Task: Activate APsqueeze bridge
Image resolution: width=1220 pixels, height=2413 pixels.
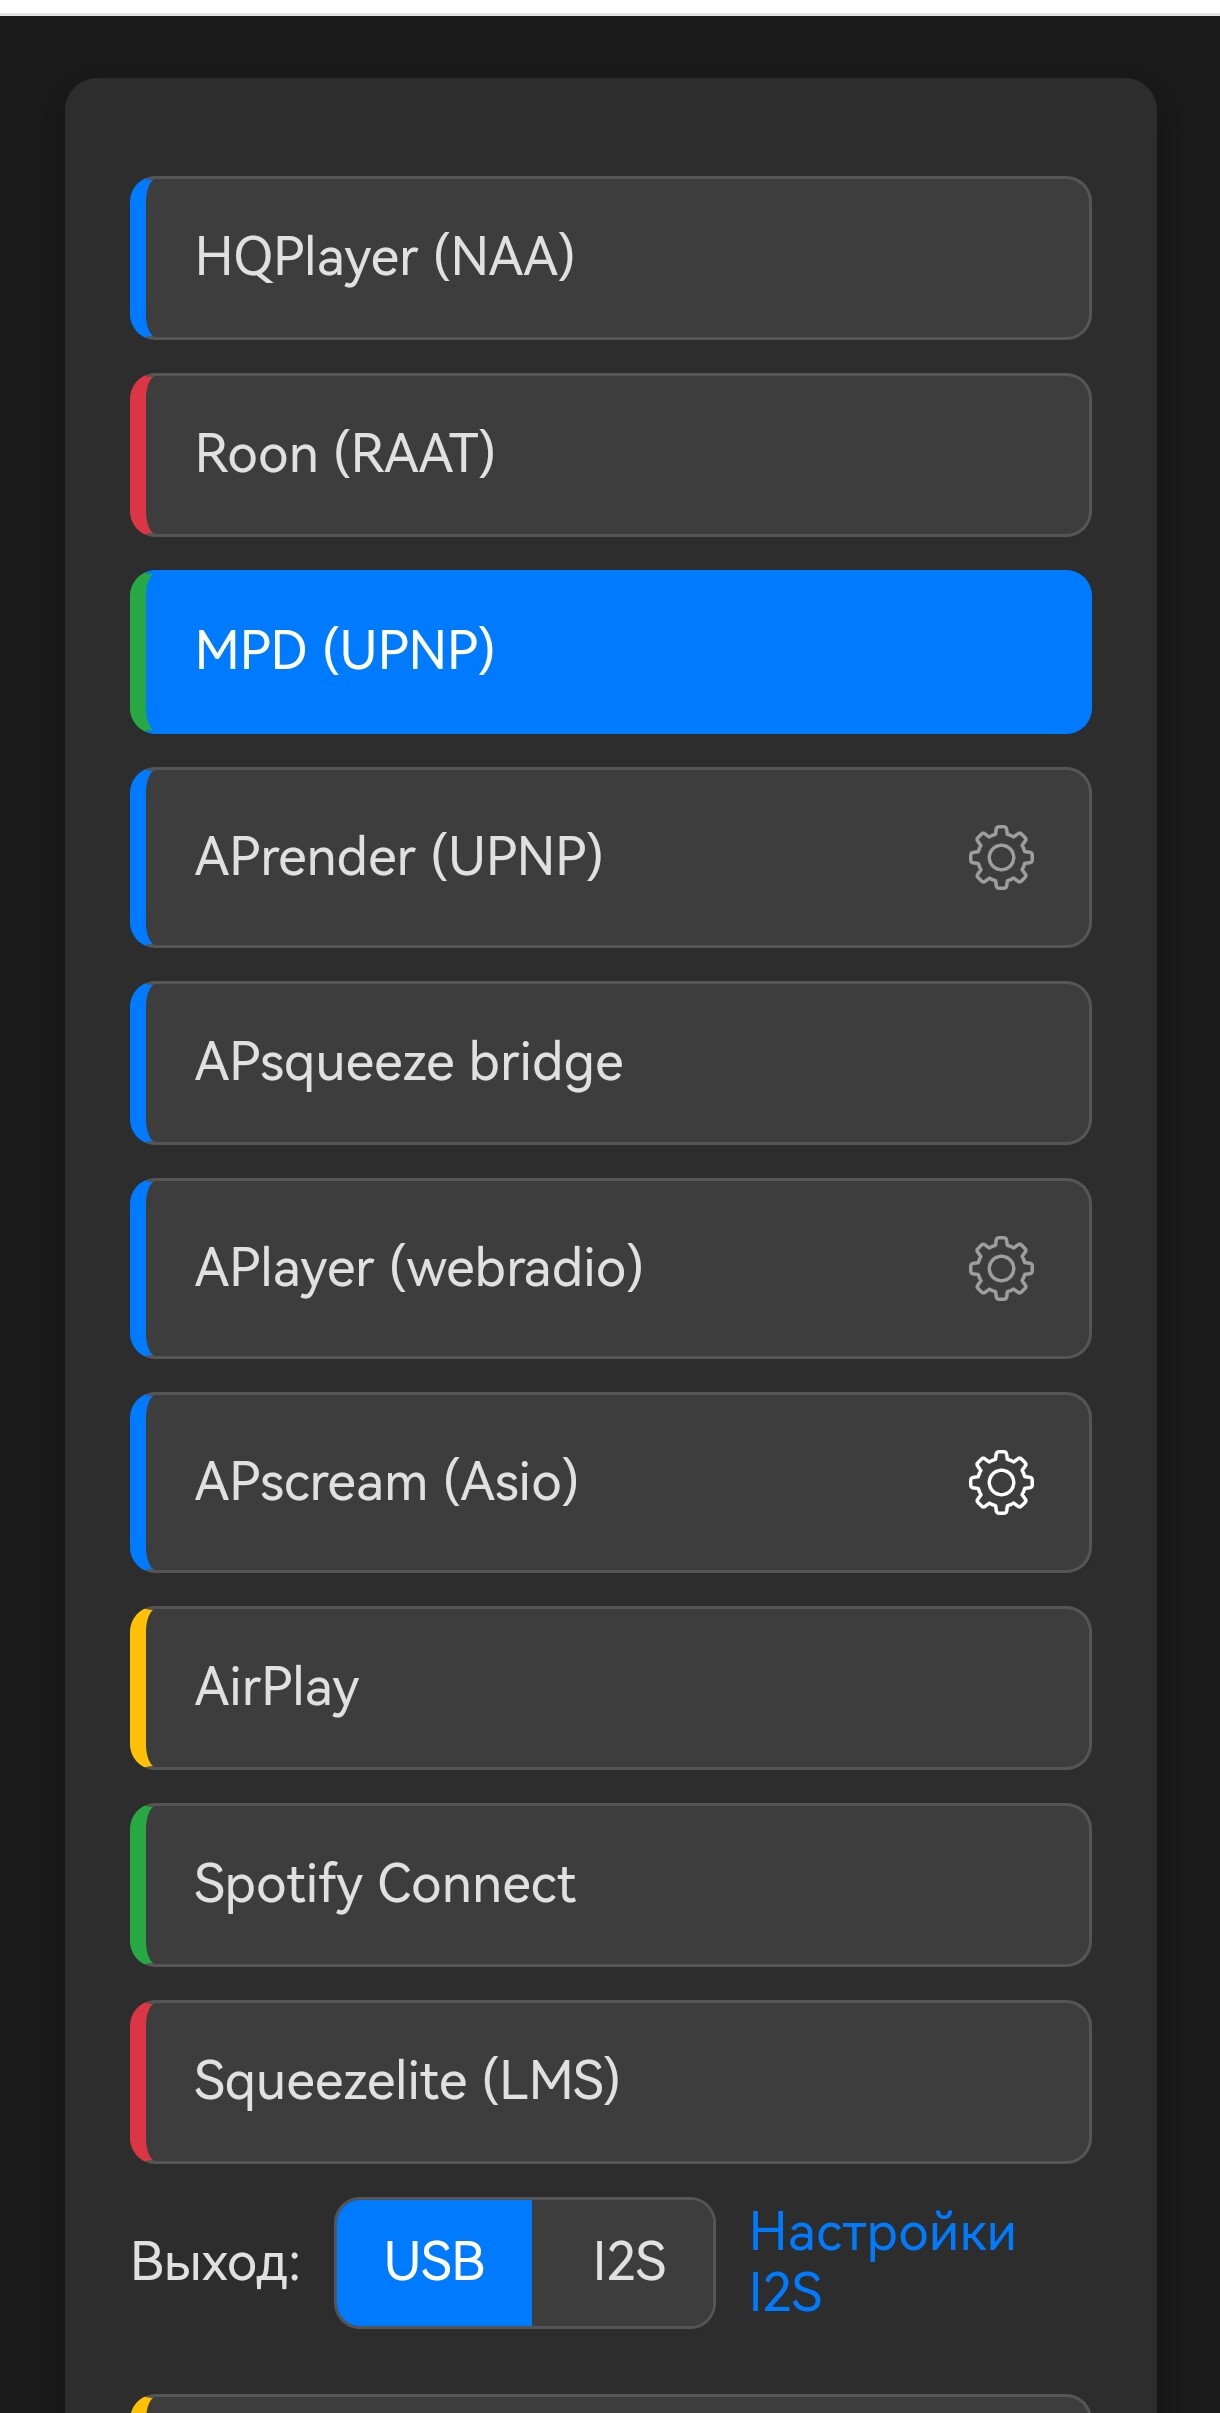Action: 611,1063
